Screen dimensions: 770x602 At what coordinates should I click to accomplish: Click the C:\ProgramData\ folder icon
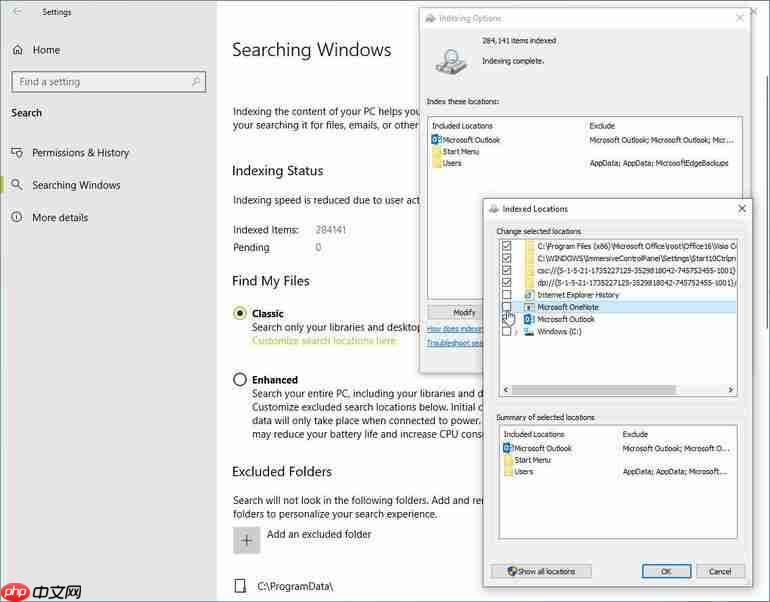[240, 586]
